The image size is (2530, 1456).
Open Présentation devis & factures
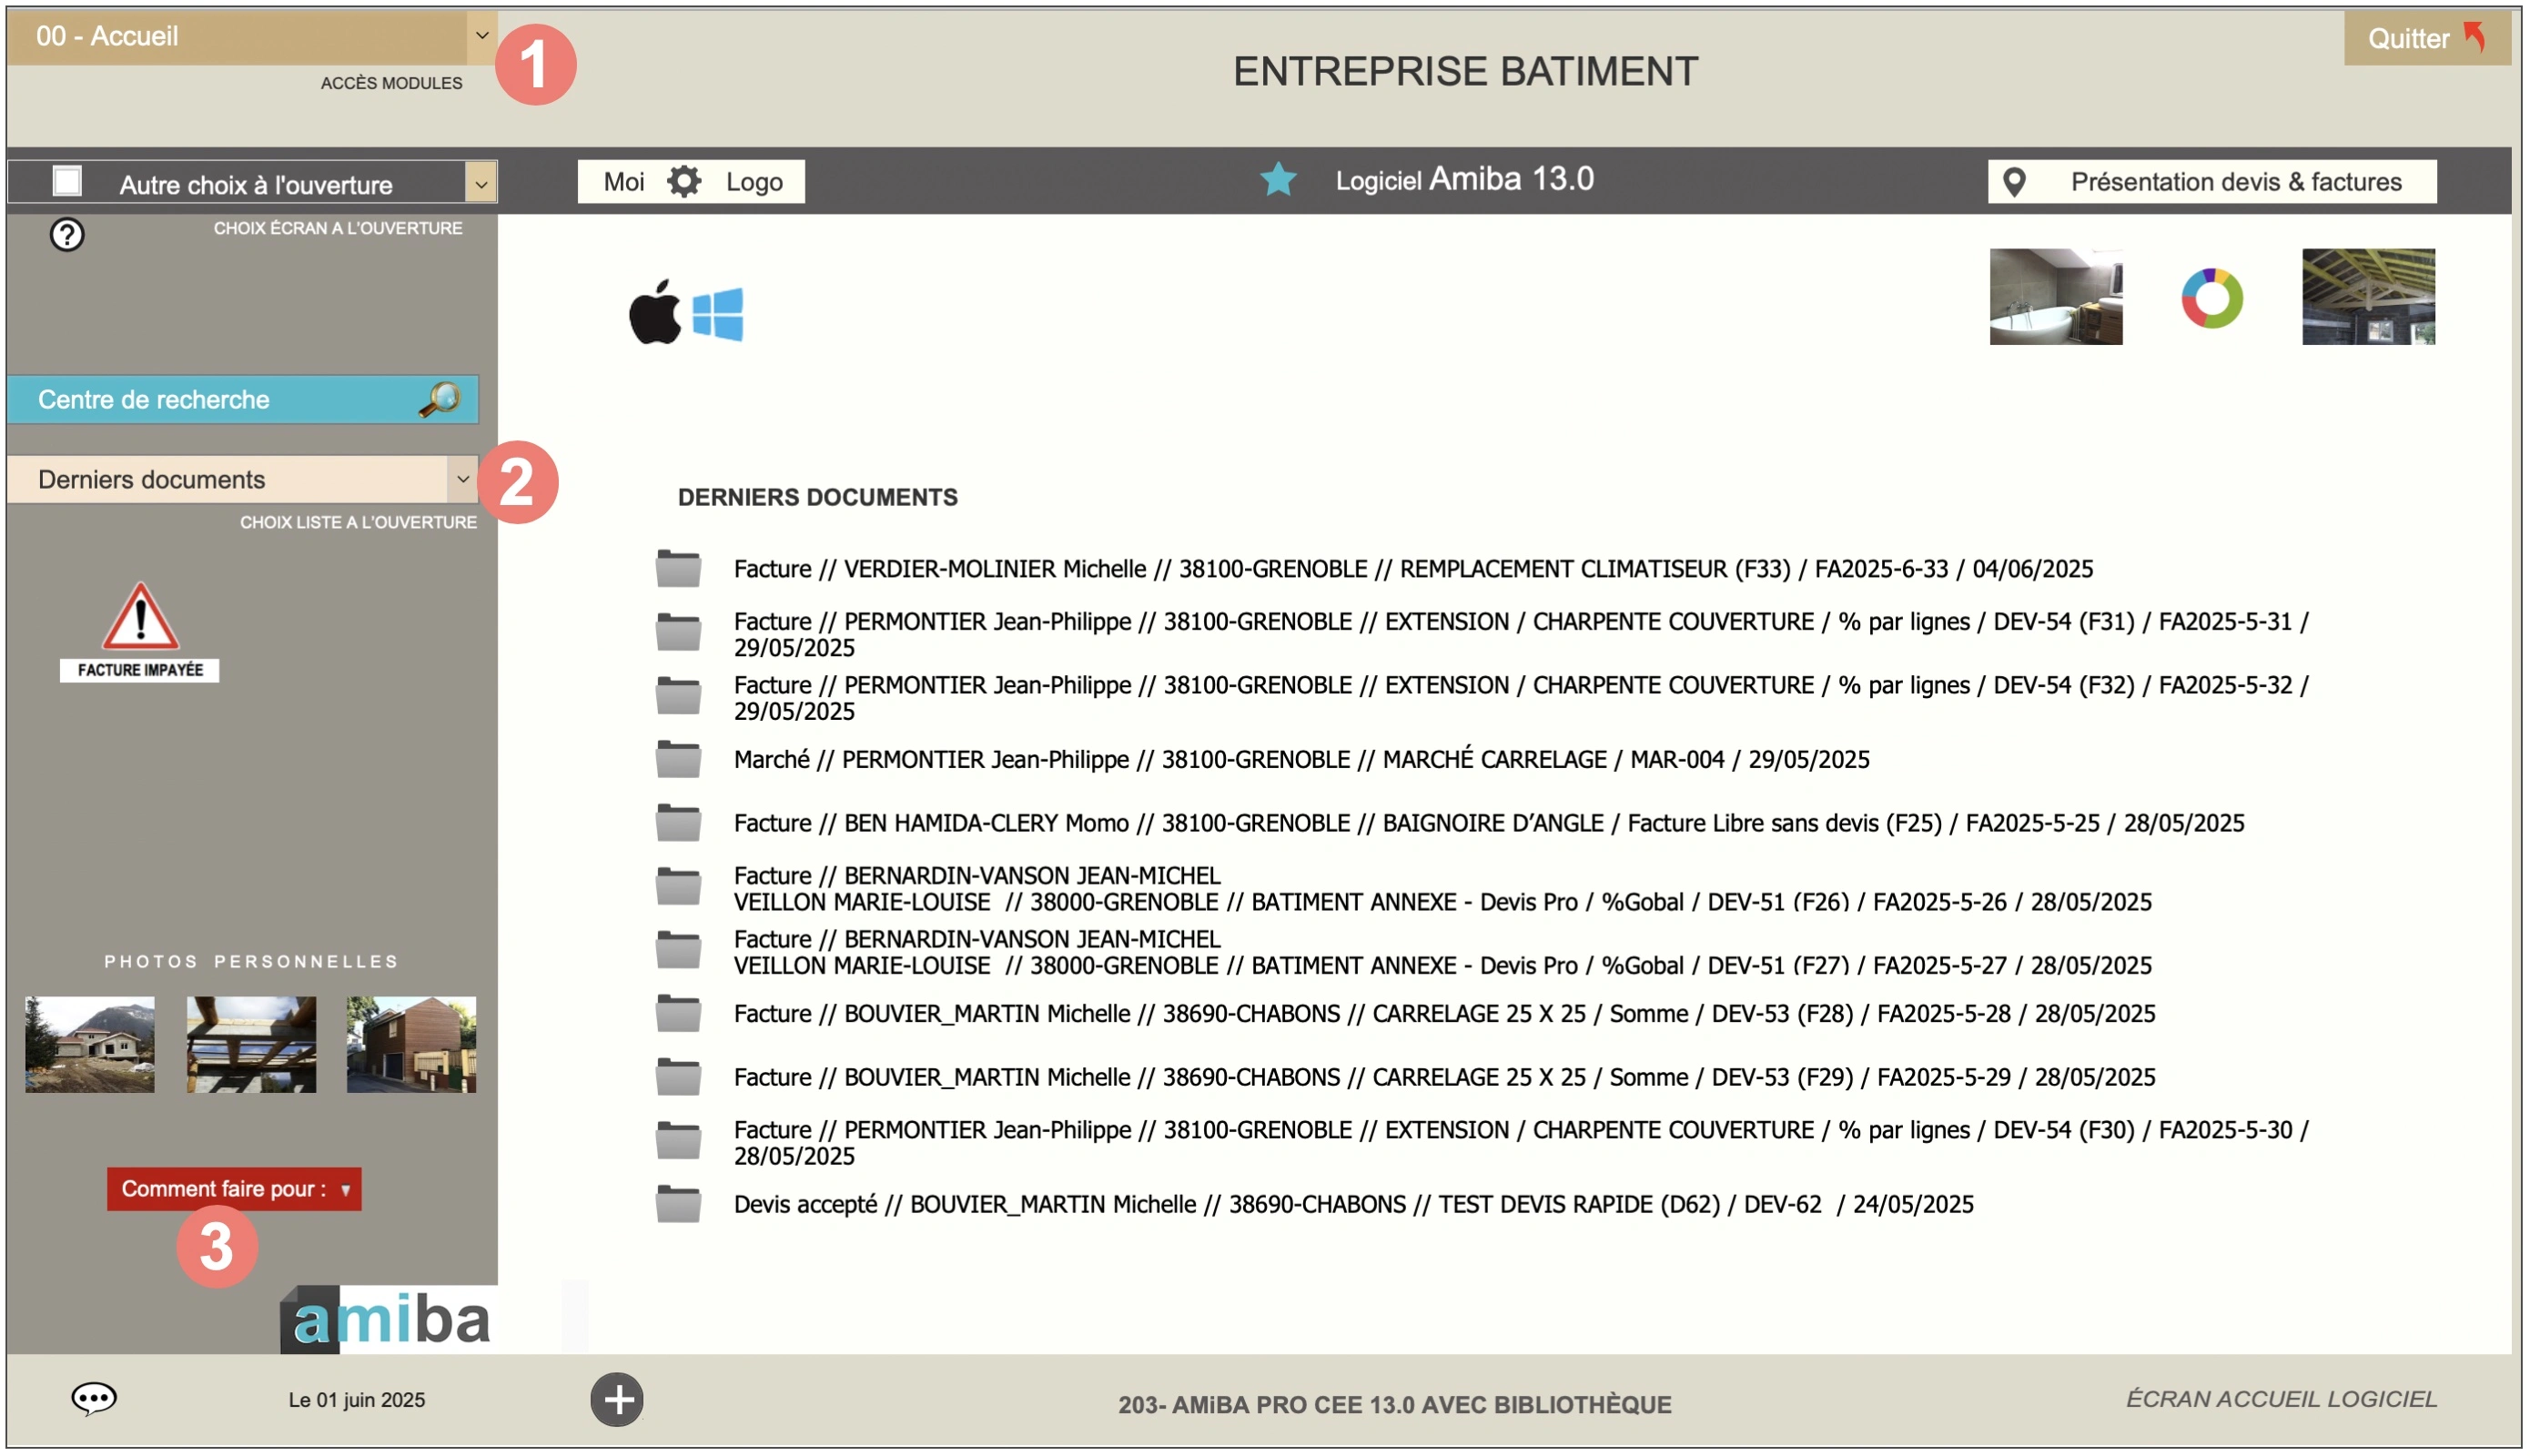click(x=2211, y=182)
